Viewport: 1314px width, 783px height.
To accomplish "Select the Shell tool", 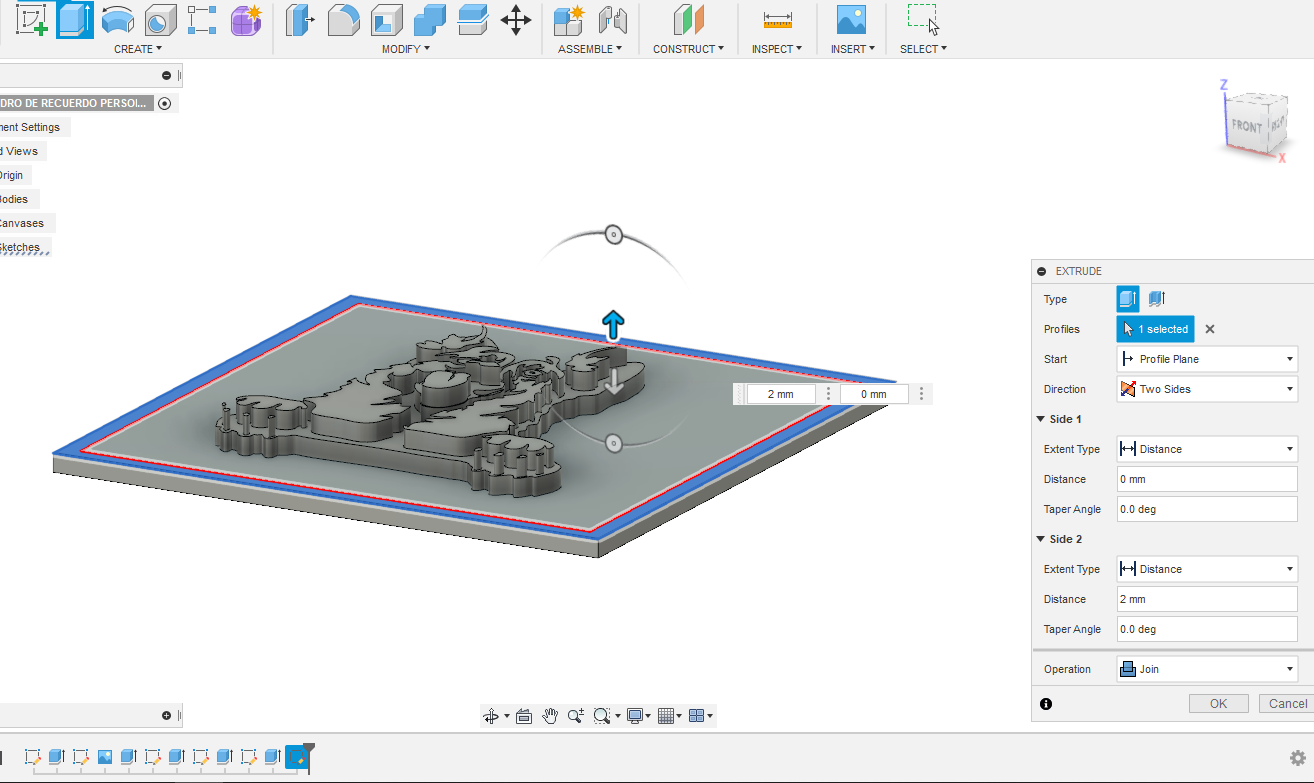I will coord(386,20).
